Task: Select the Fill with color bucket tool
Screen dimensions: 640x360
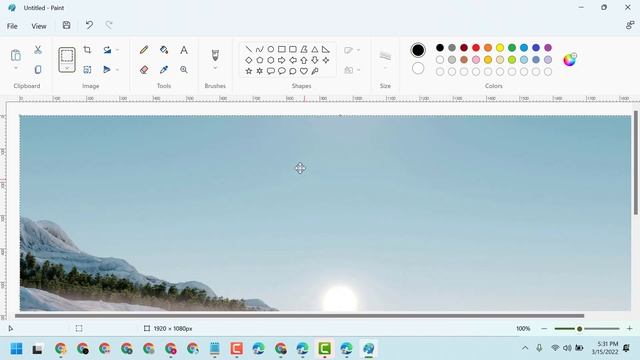Action: tap(164, 50)
